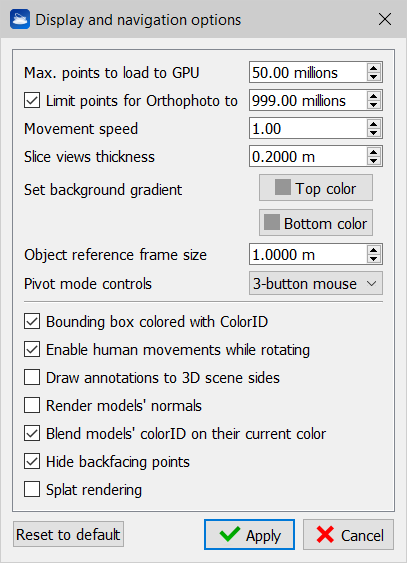
Task: Enable Draw annotations to 3D scene sides
Action: (32, 377)
